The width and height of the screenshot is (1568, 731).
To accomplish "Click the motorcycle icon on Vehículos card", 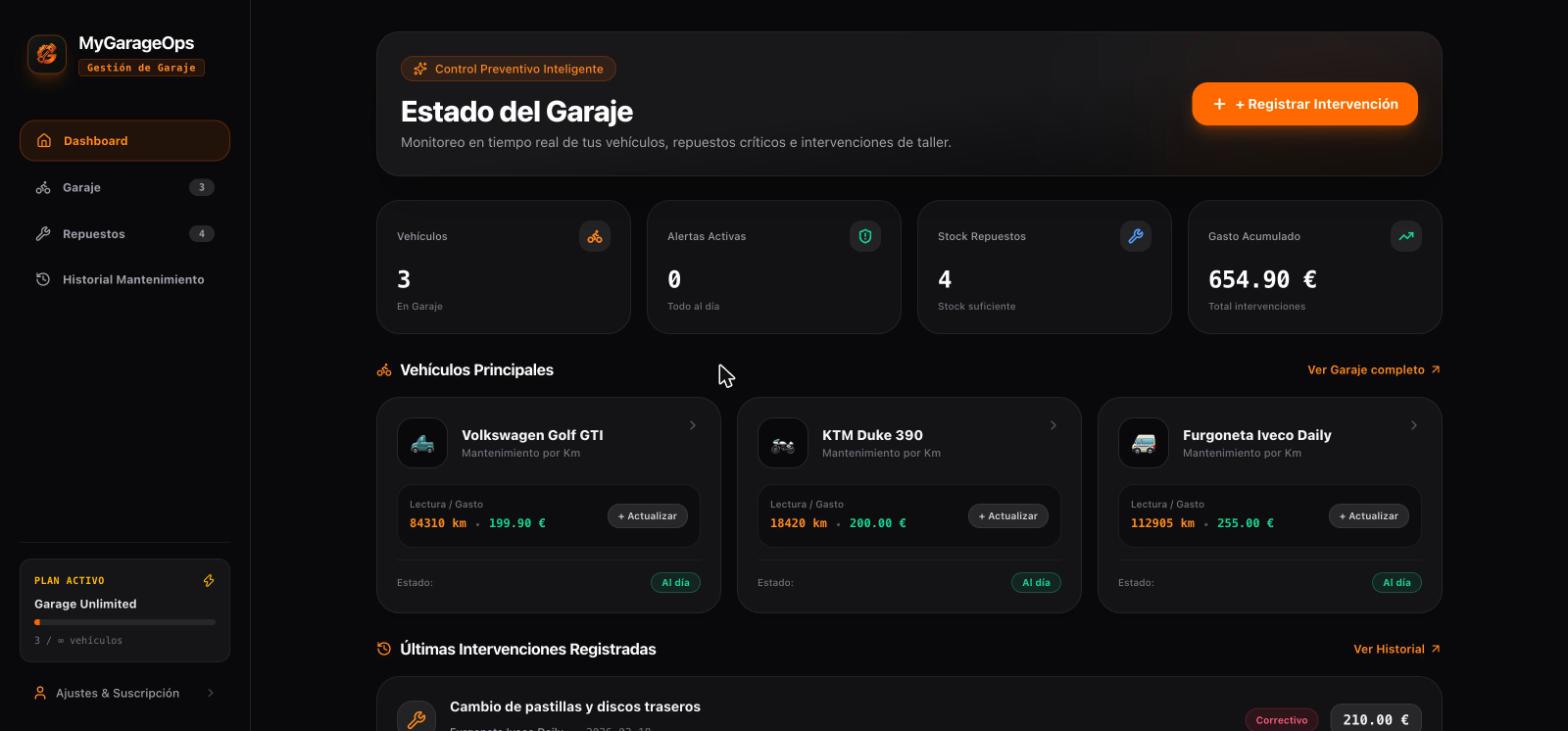I will click(x=595, y=236).
